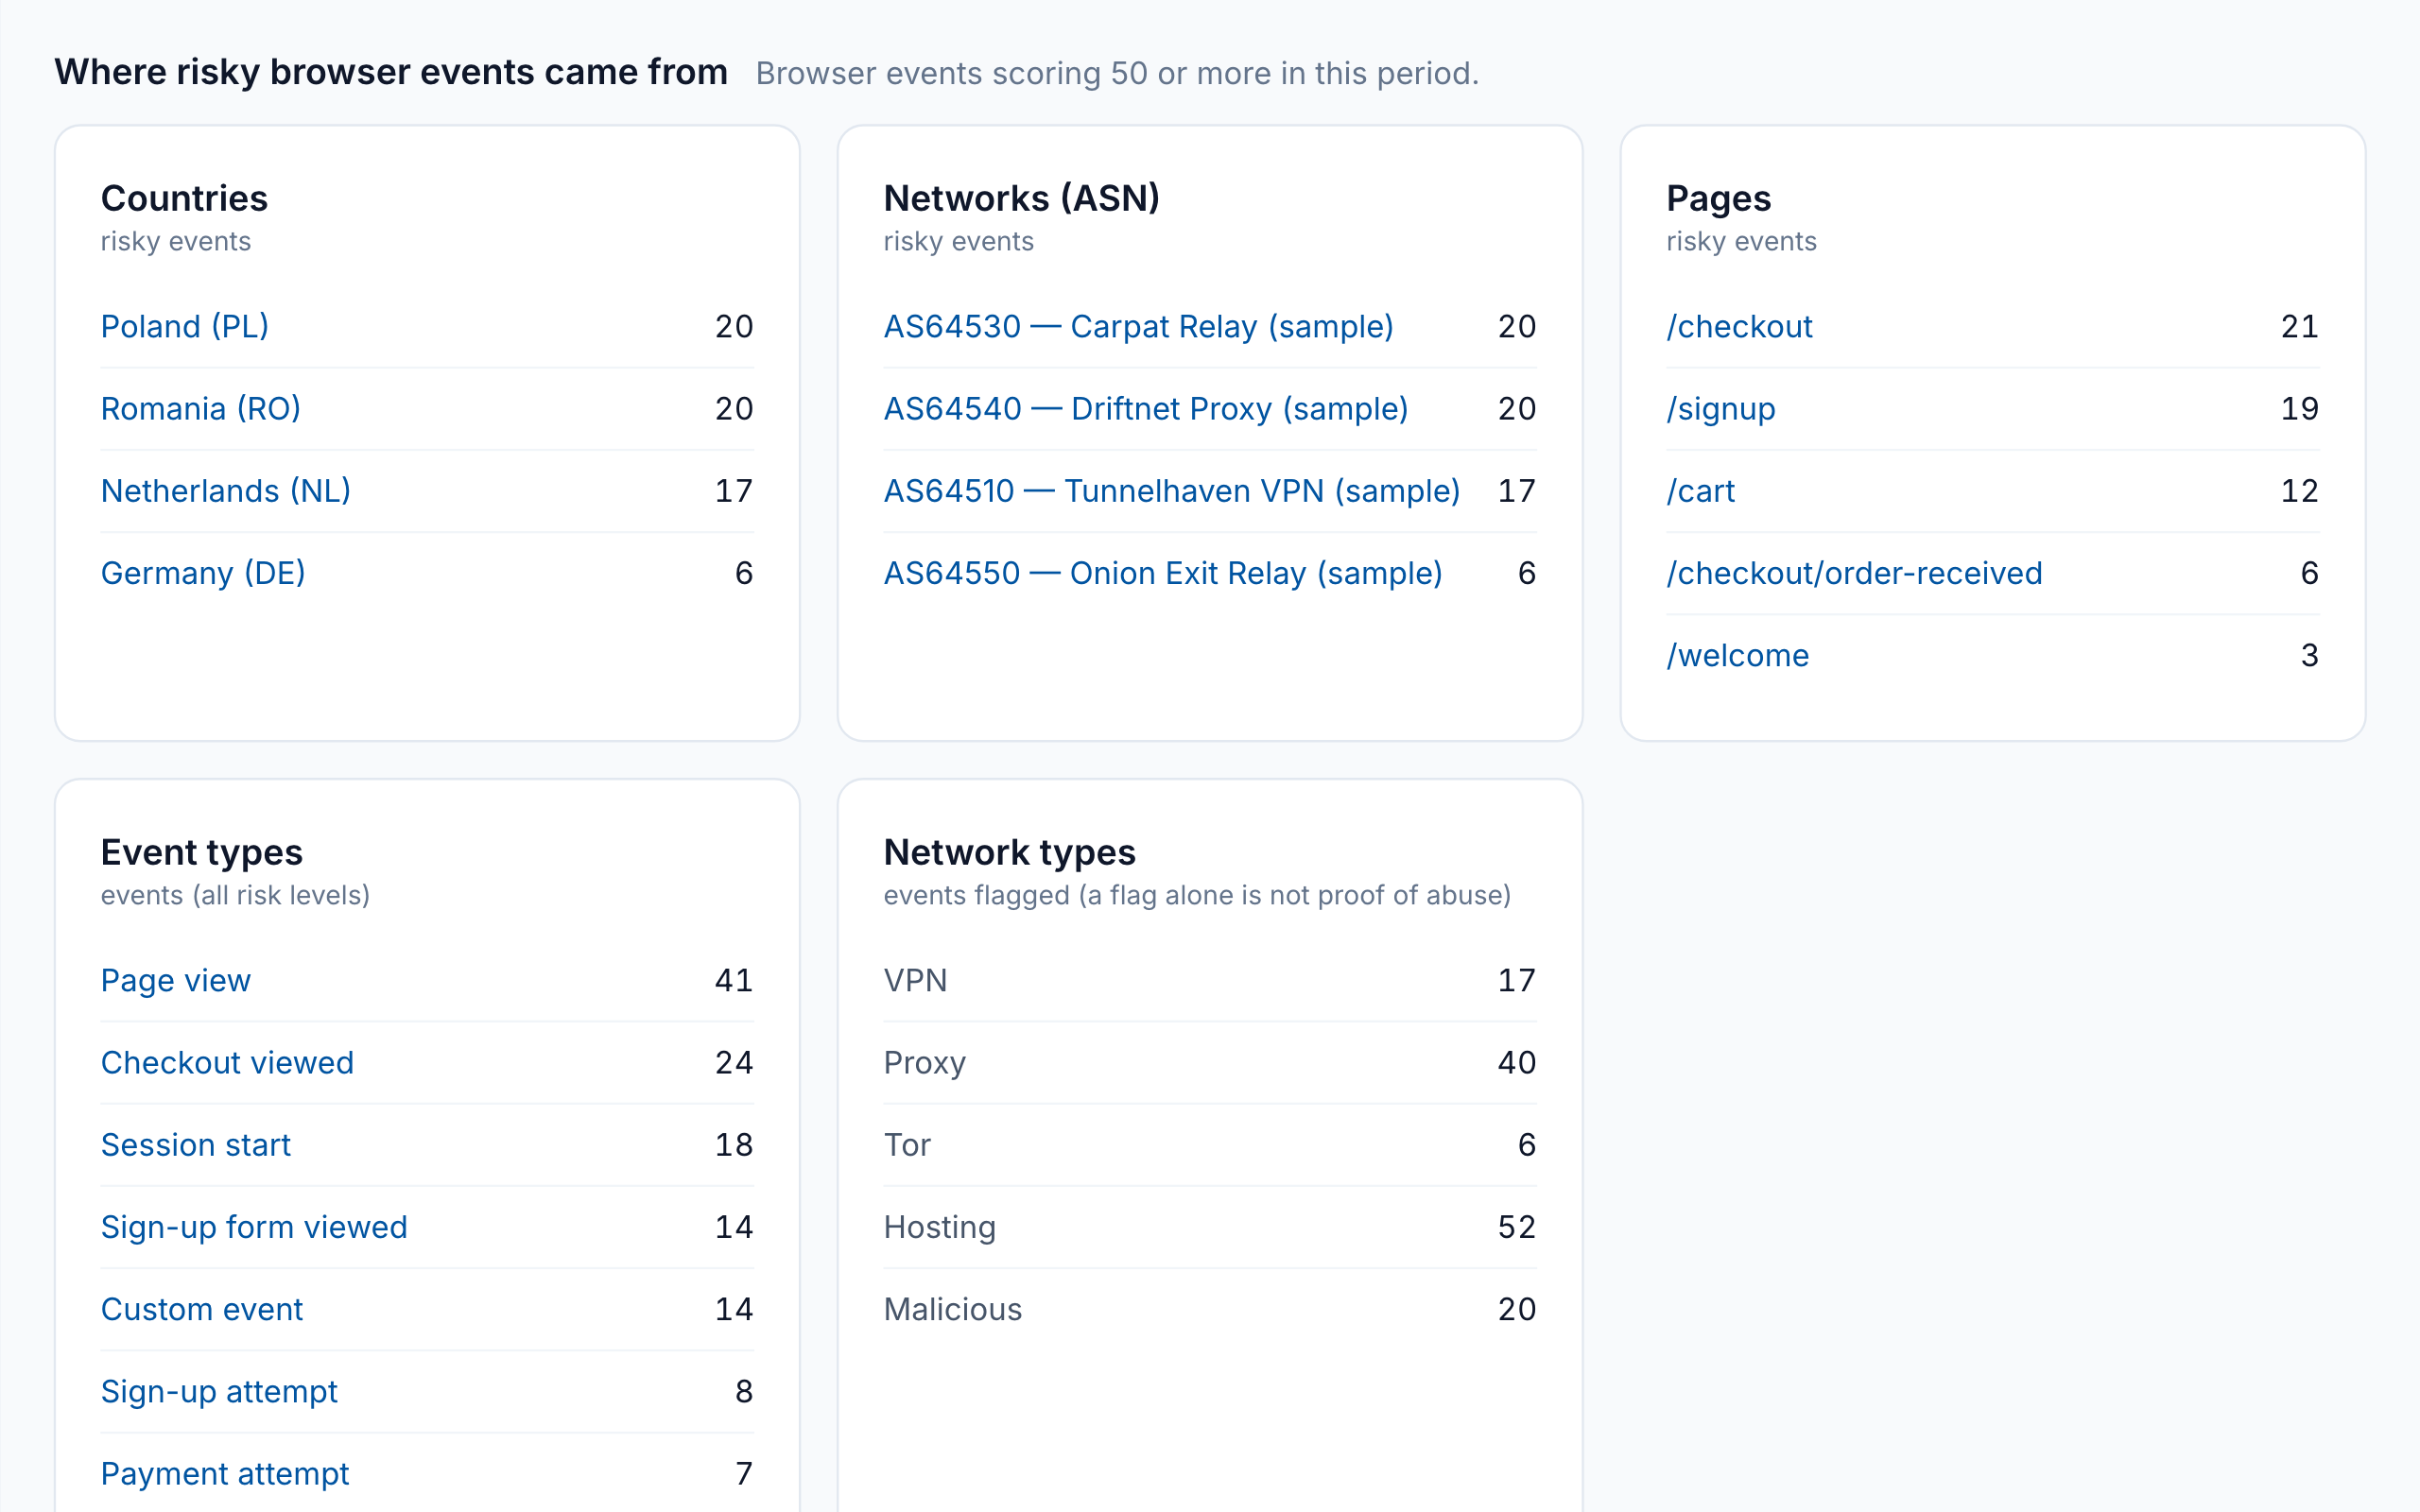The height and width of the screenshot is (1512, 2420).
Task: Click the Event types card heading
Action: (202, 852)
